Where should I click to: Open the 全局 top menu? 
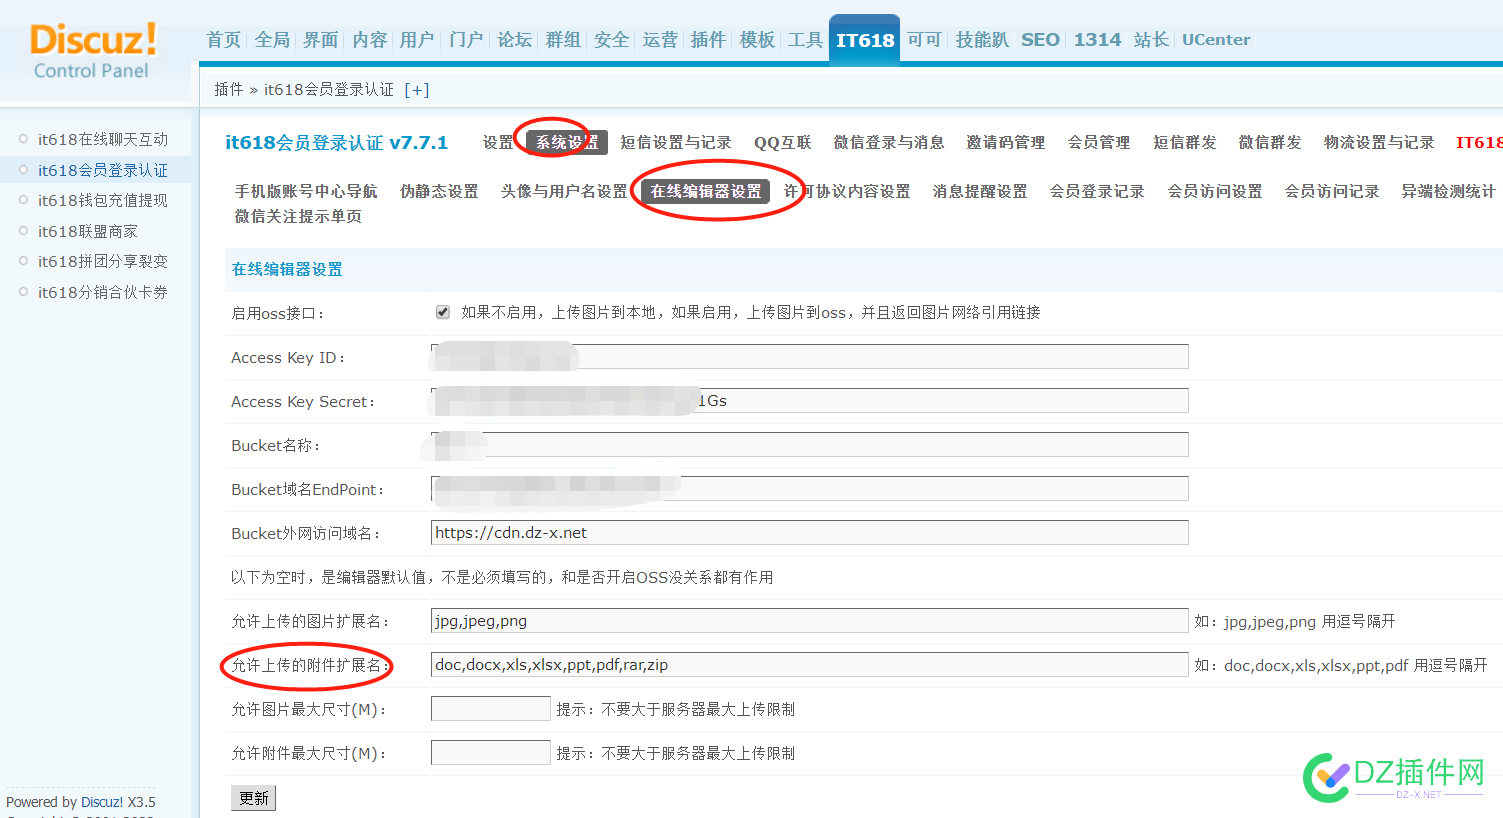point(272,40)
